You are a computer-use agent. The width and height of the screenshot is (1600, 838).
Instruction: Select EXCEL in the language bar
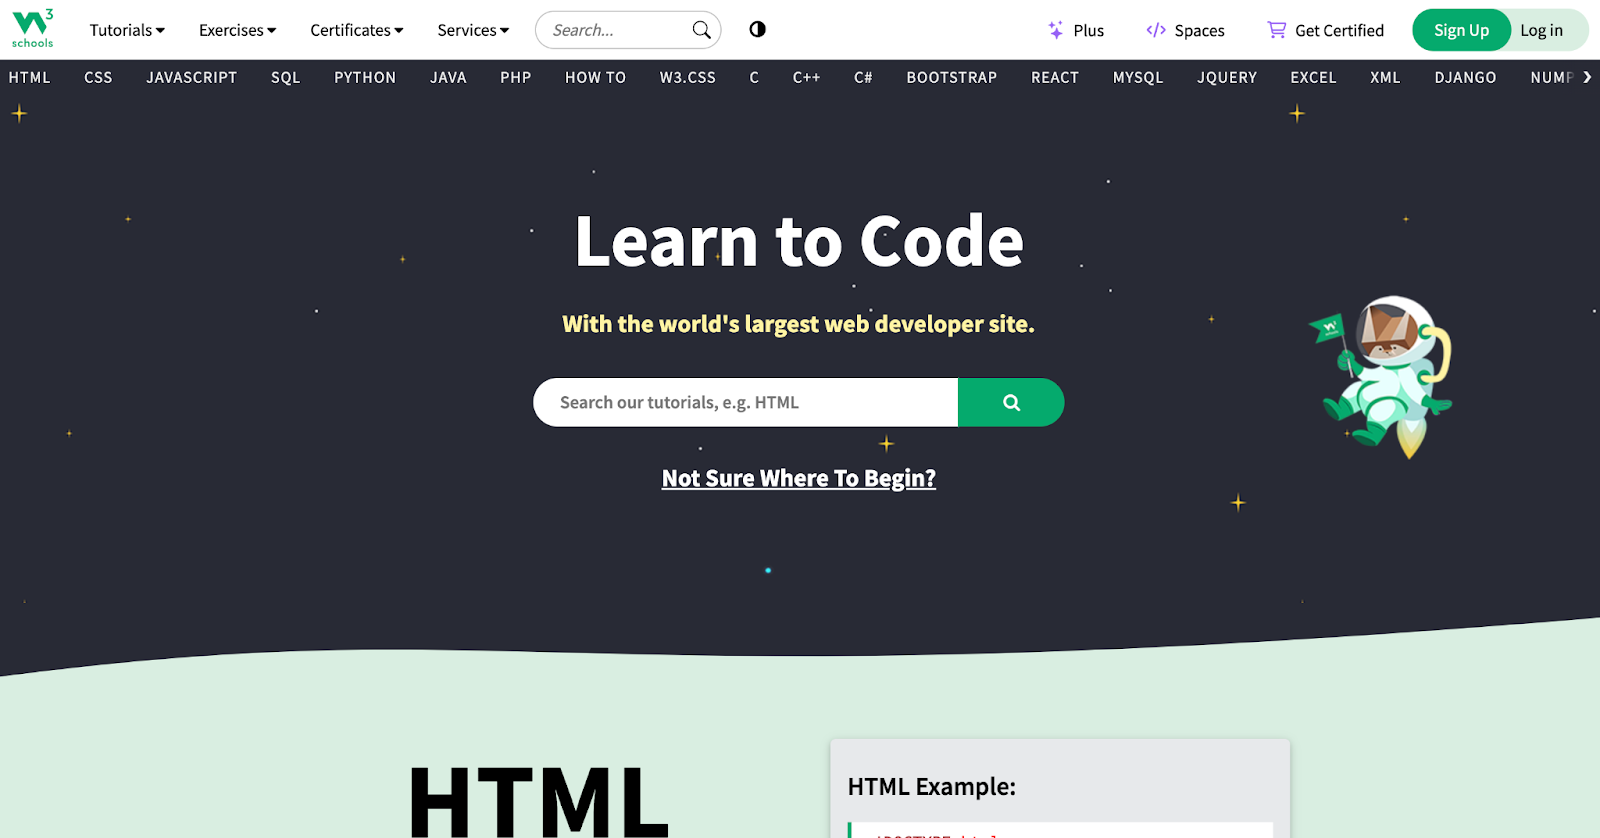click(1313, 77)
